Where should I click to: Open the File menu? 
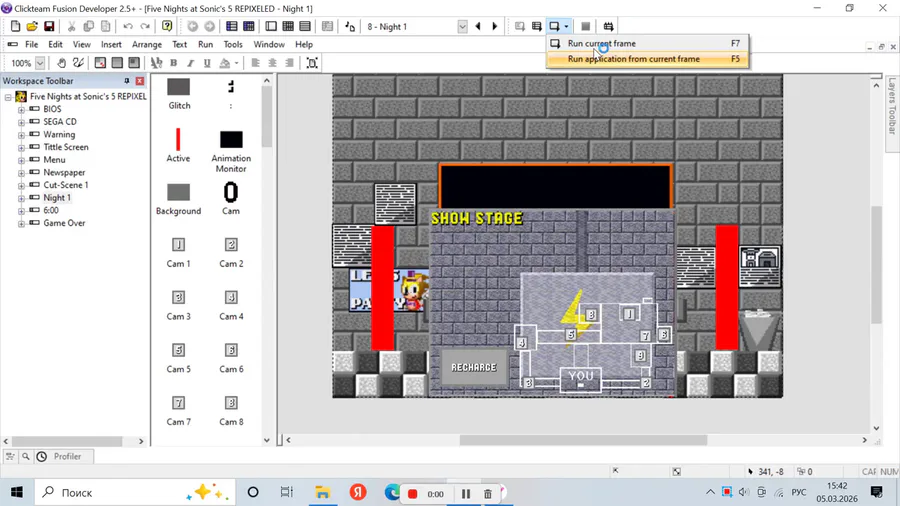(32, 44)
